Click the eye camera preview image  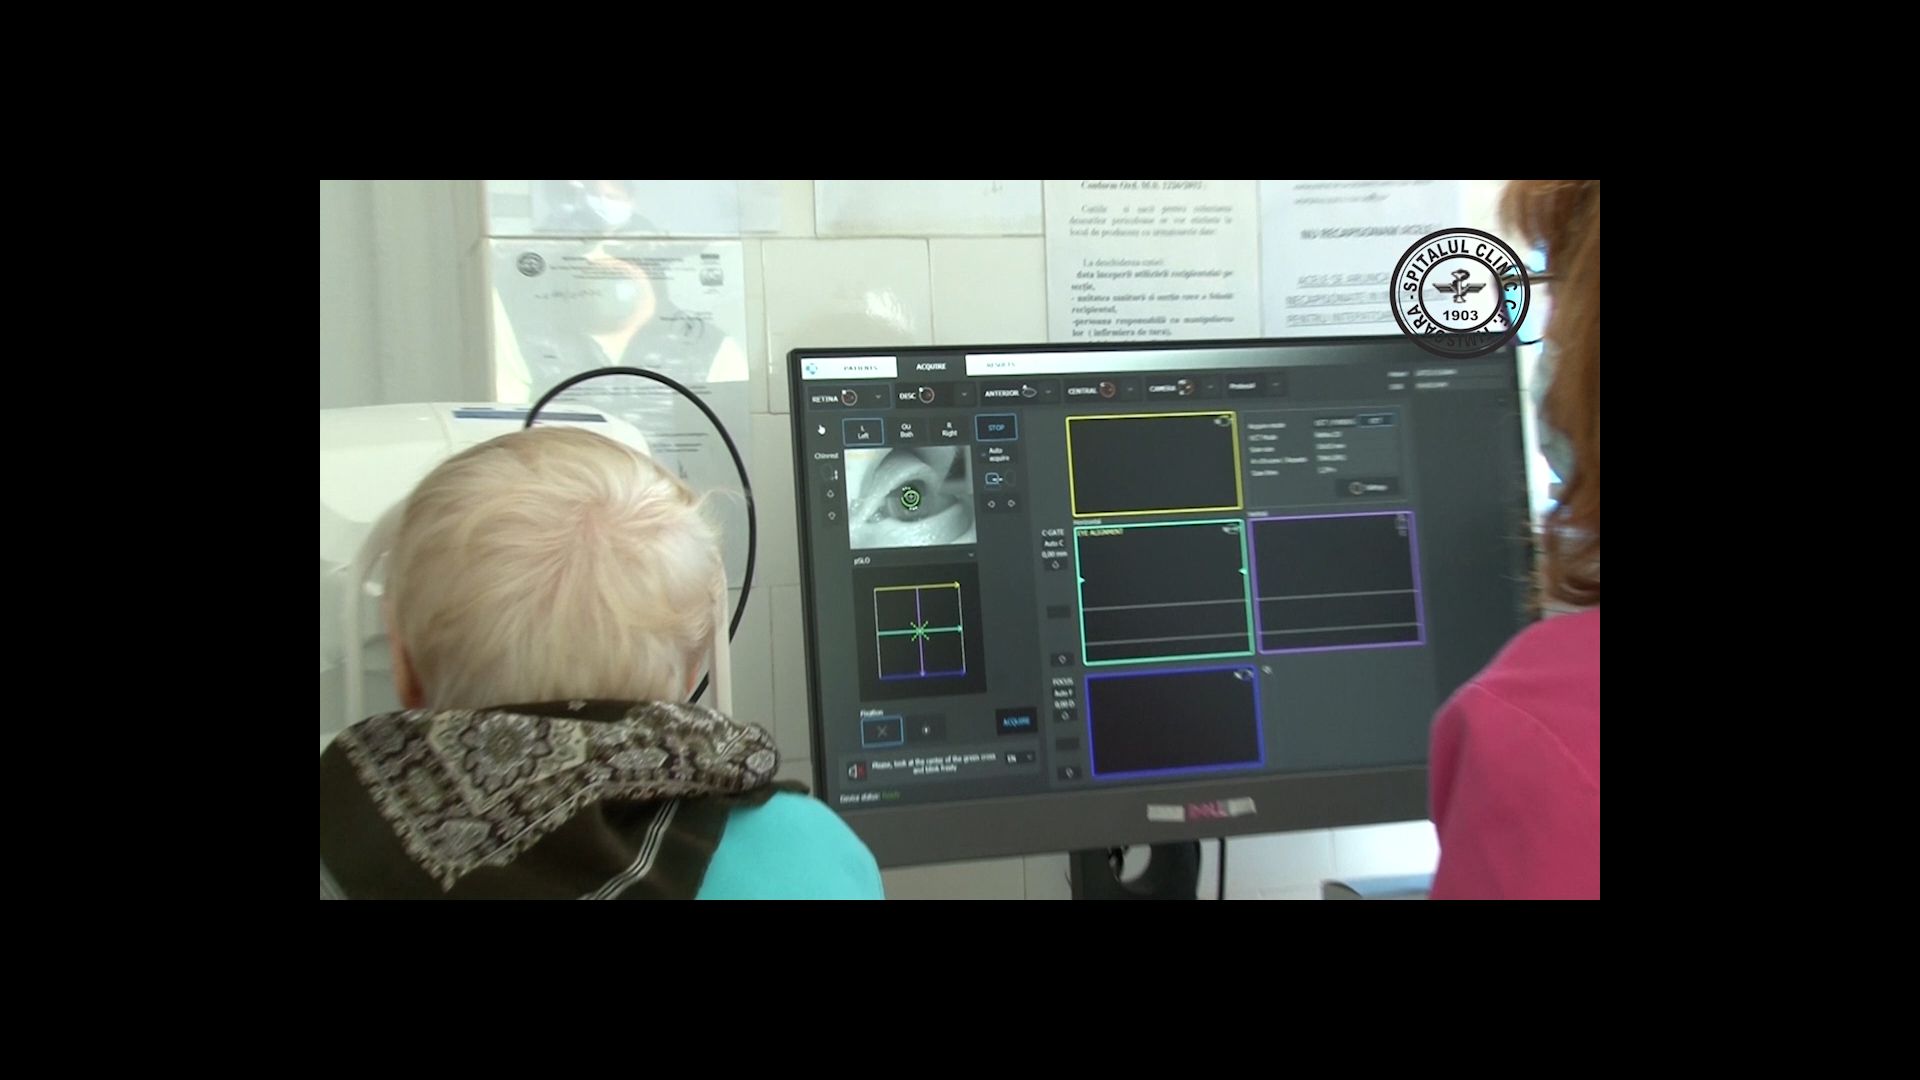tap(909, 497)
